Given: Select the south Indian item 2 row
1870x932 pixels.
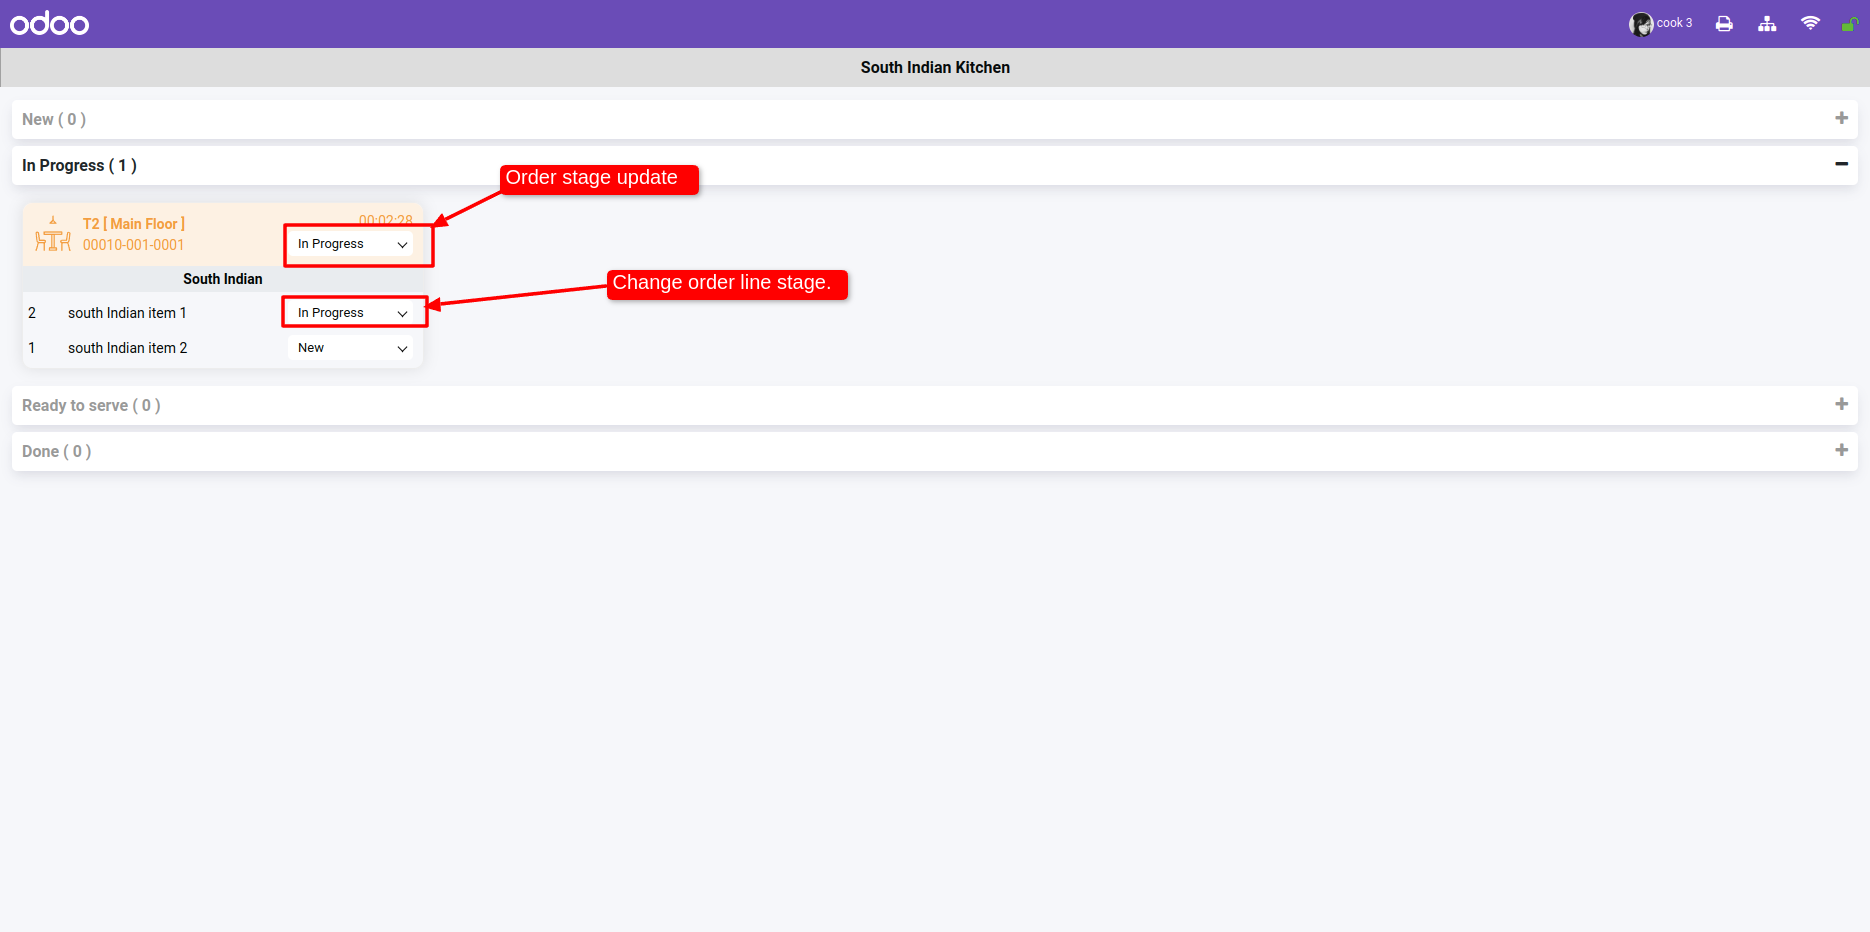Looking at the screenshot, I should click(223, 348).
